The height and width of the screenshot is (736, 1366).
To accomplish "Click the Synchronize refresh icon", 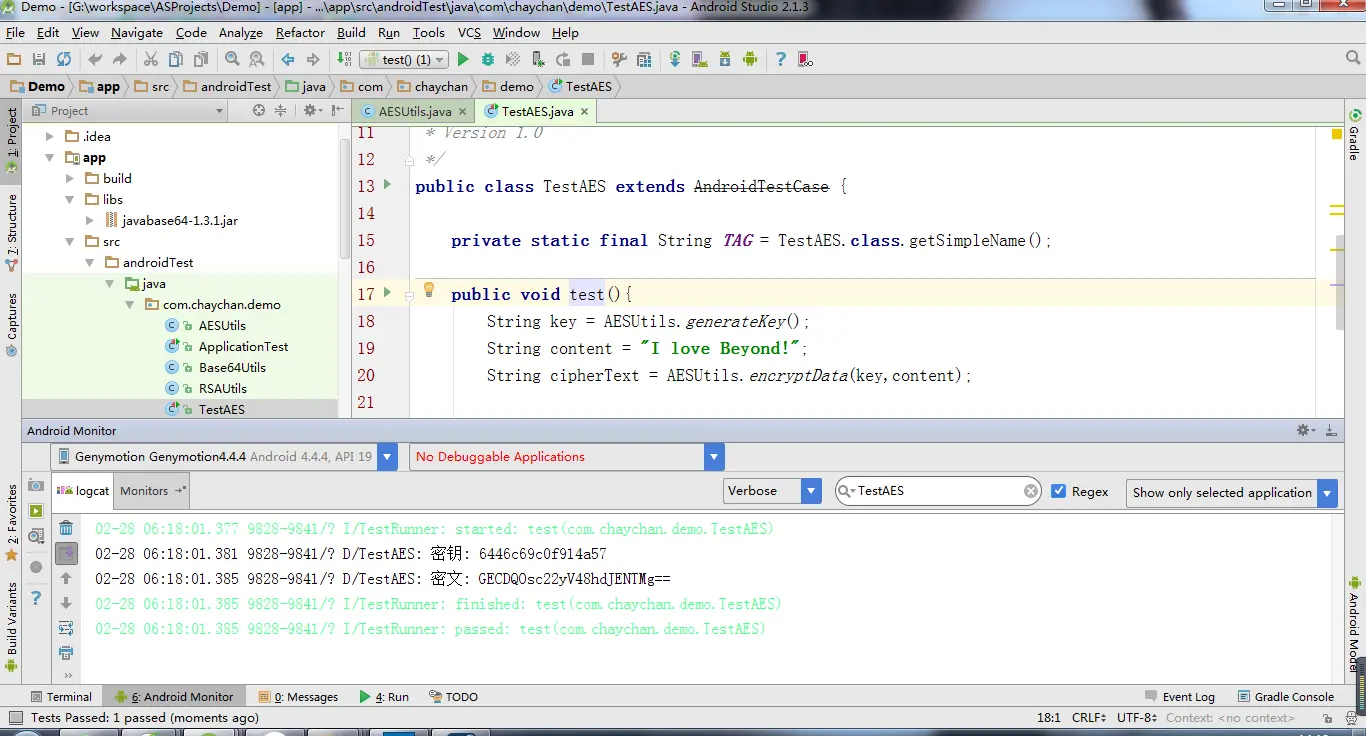I will click(64, 59).
